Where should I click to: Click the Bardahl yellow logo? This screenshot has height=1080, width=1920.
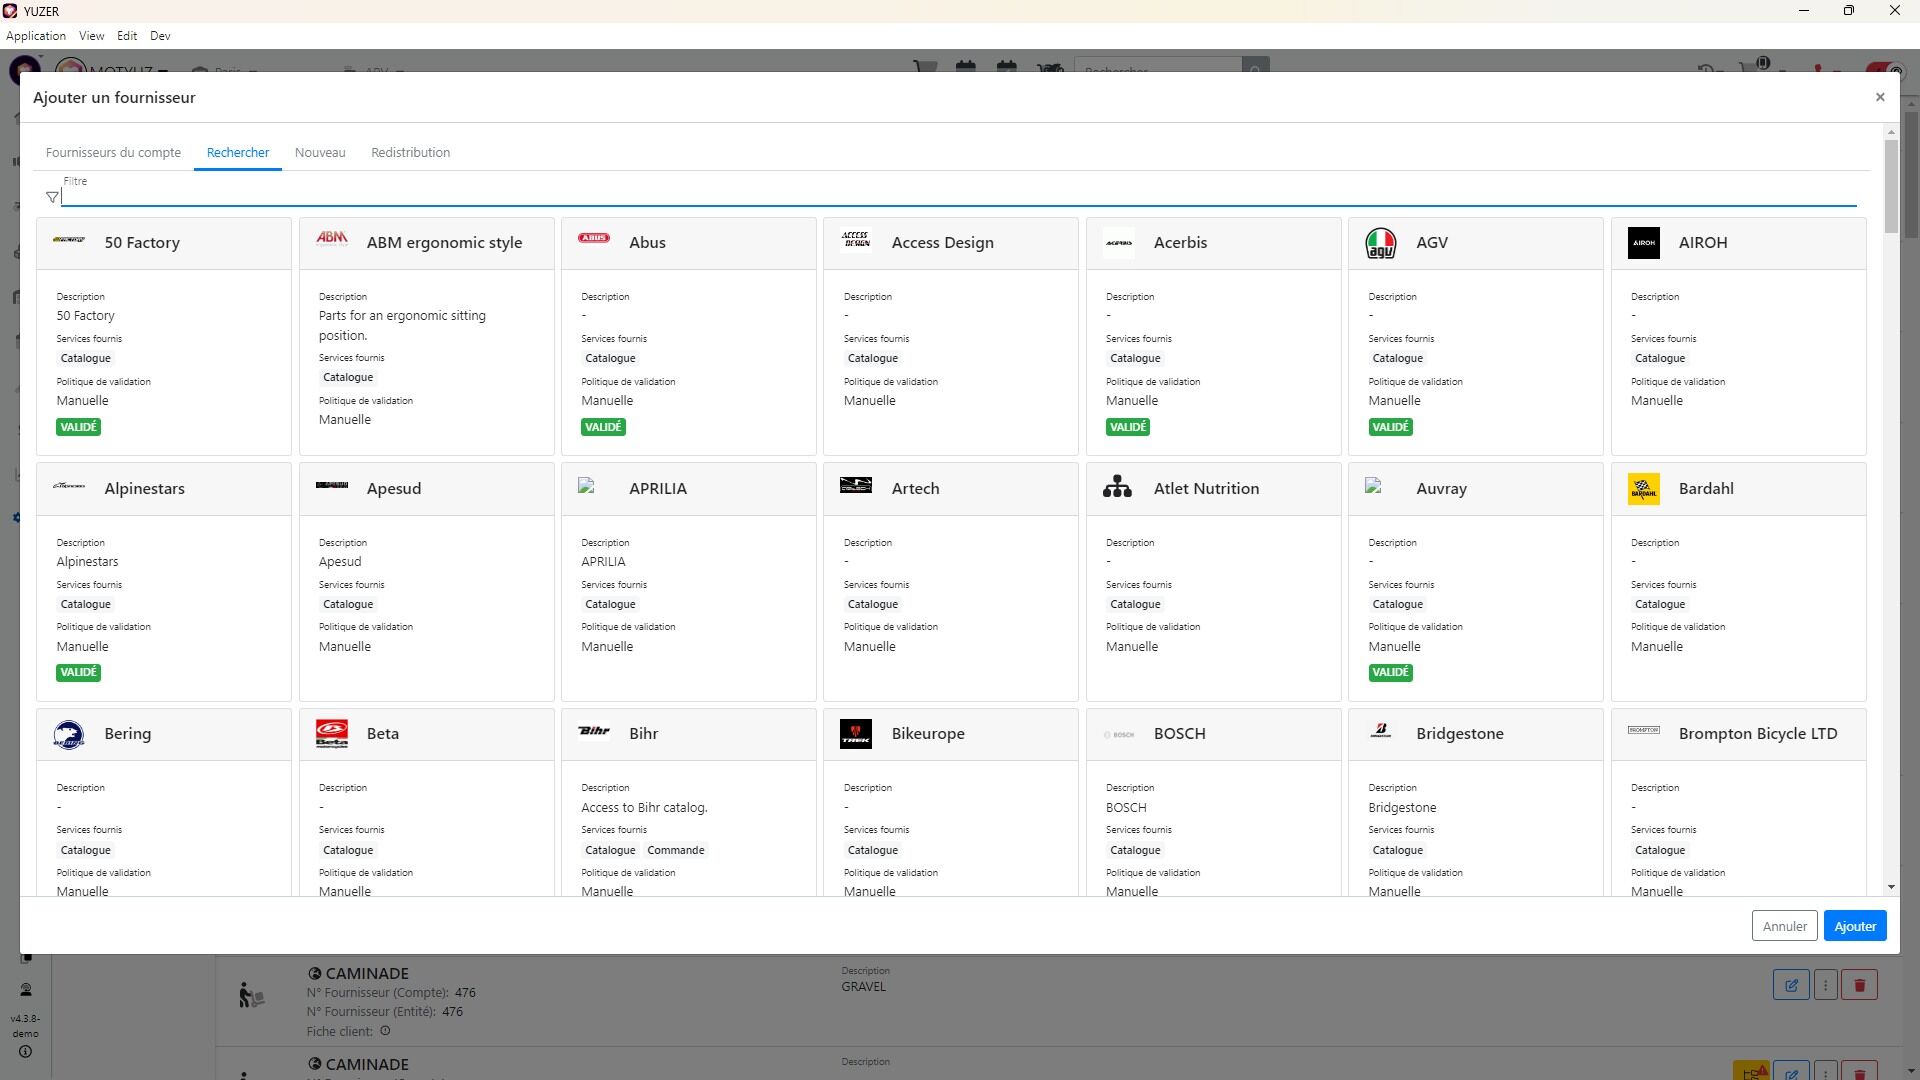1643,489
